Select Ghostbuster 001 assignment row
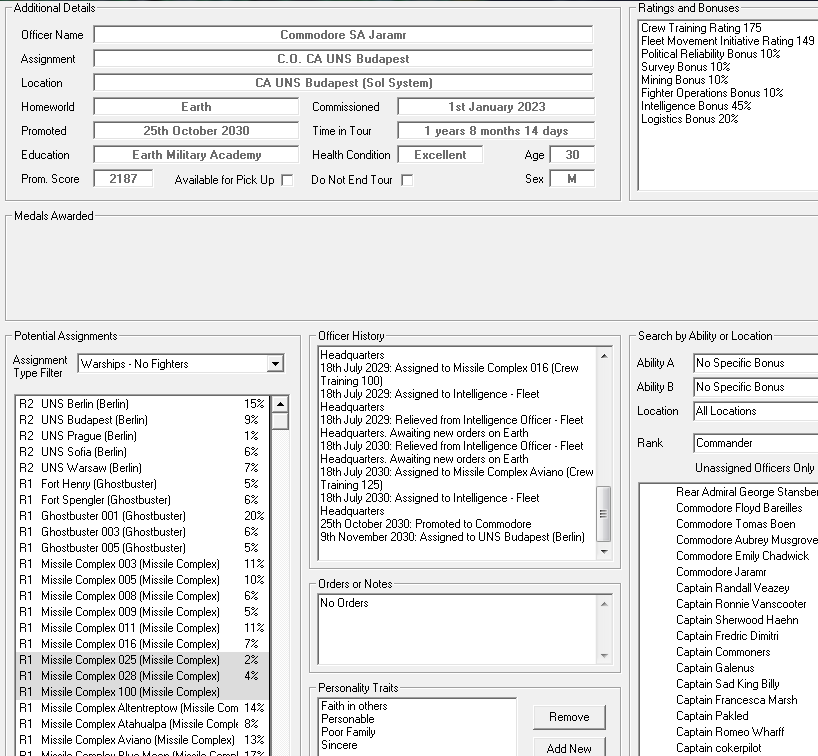The height and width of the screenshot is (756, 818). [x=142, y=516]
